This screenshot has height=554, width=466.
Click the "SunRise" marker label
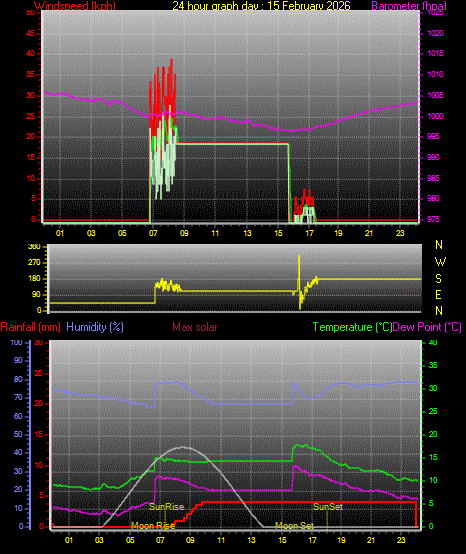166,507
